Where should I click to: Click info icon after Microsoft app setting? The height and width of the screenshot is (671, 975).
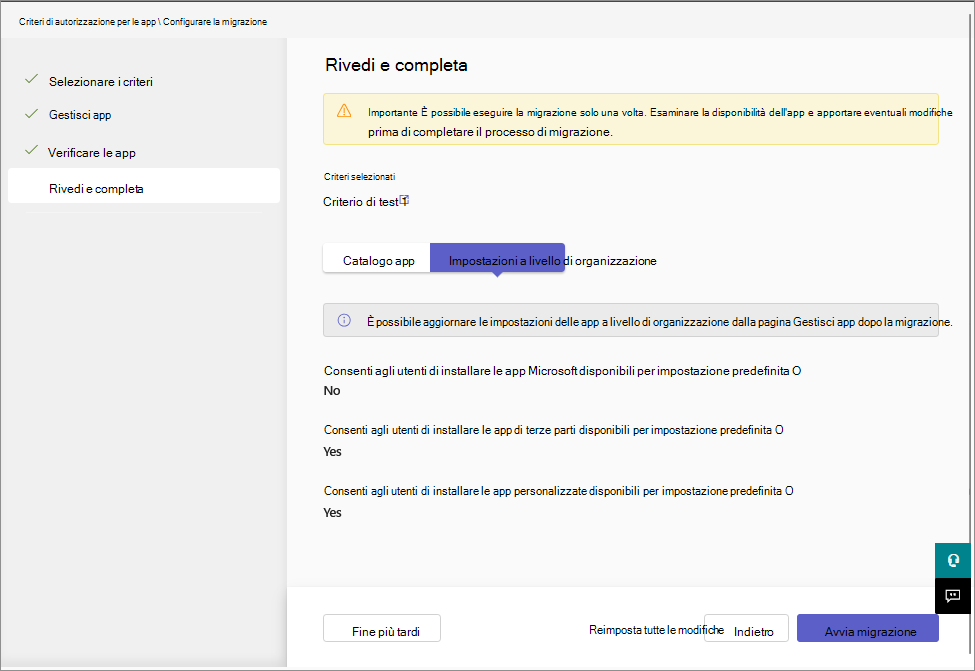tap(797, 371)
